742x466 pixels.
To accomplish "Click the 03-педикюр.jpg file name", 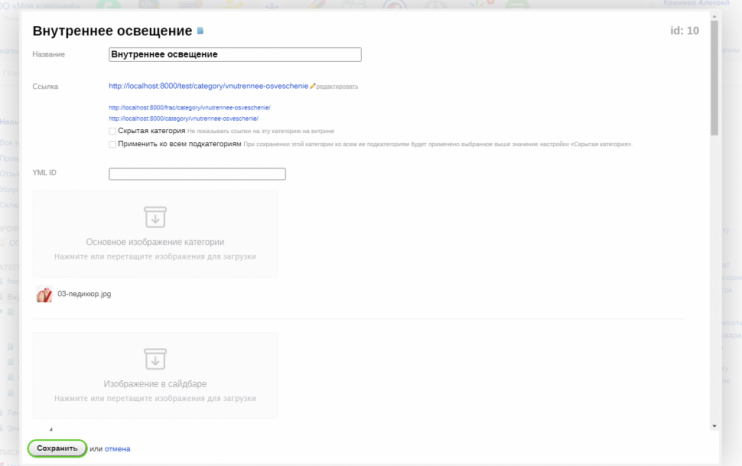I will pos(84,295).
